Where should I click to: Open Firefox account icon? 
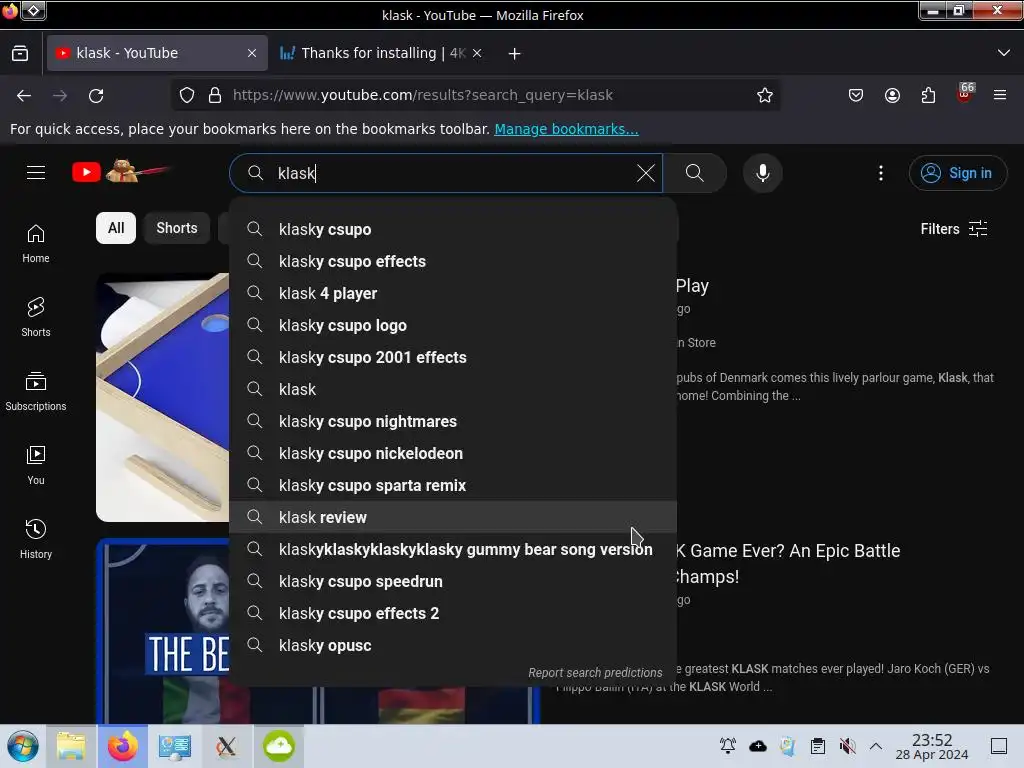892,95
